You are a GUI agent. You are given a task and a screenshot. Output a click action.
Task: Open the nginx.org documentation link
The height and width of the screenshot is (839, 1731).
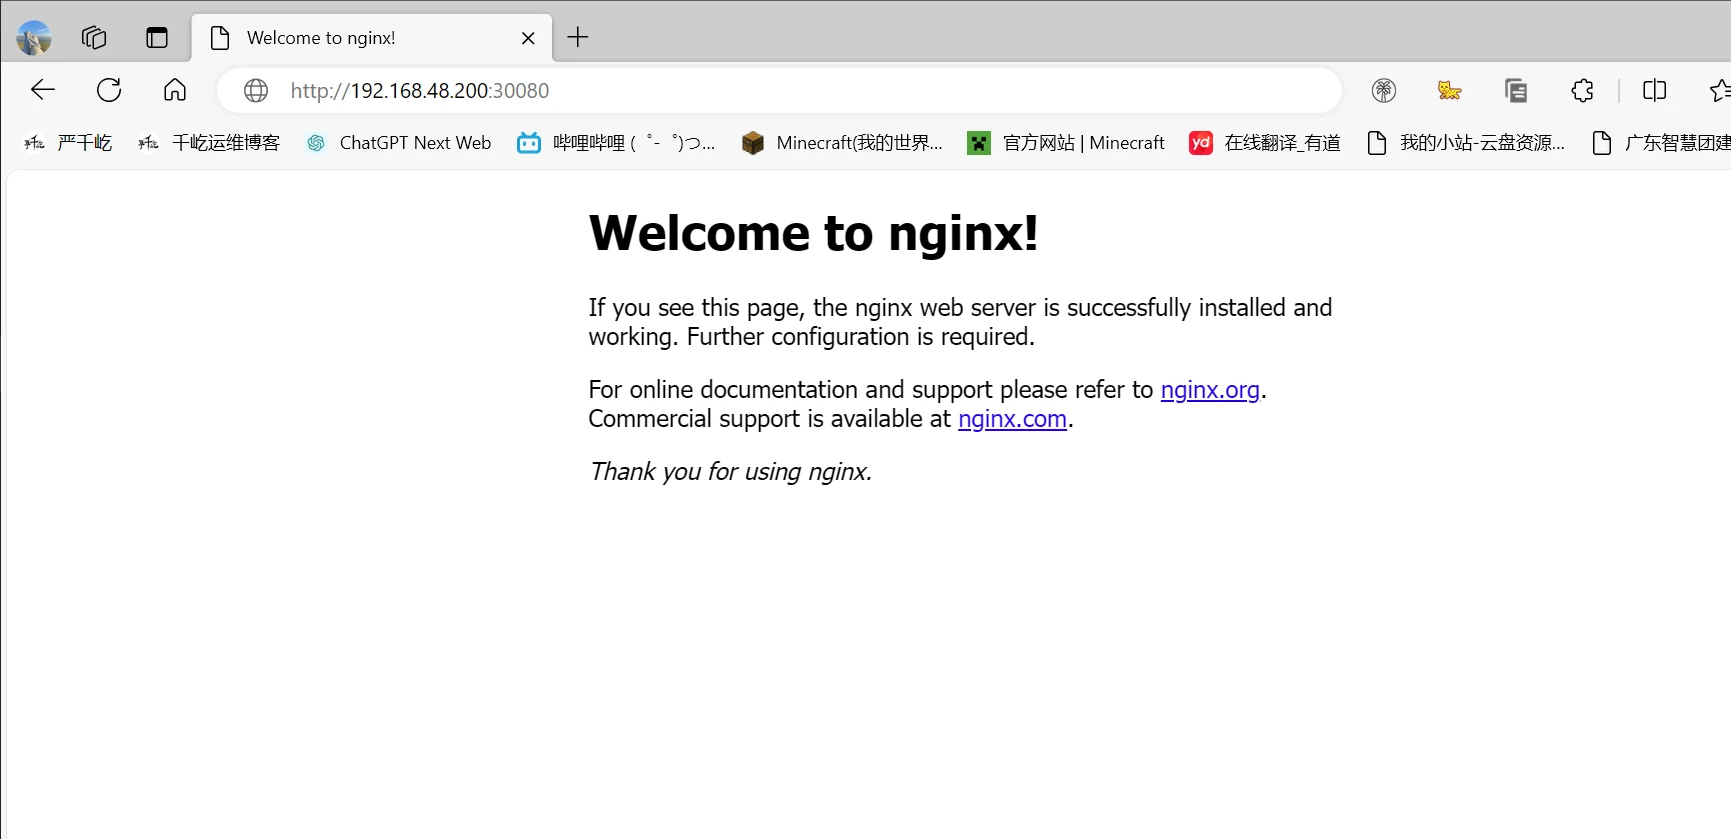(1209, 390)
